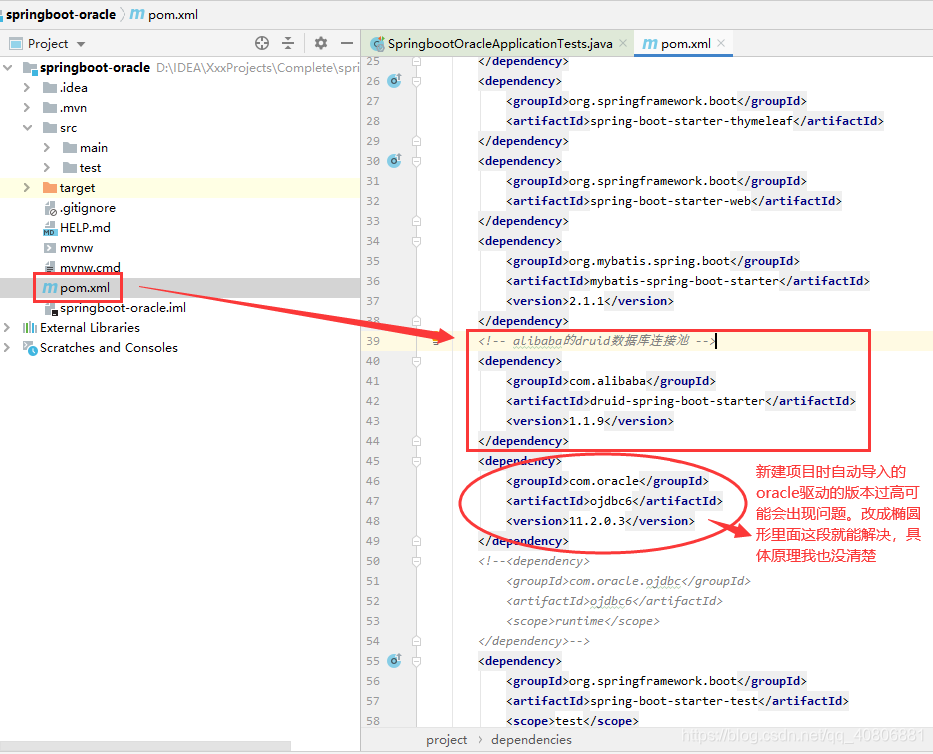The width and height of the screenshot is (933, 754).
Task: Open the Project view dropdown
Action: pyautogui.click(x=81, y=44)
